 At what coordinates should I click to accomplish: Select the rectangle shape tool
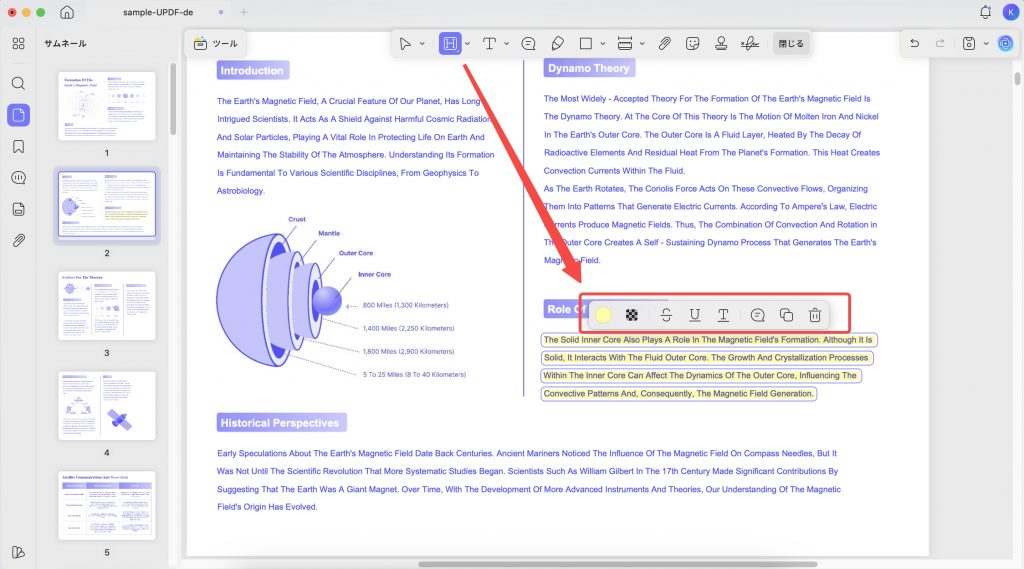pos(586,44)
